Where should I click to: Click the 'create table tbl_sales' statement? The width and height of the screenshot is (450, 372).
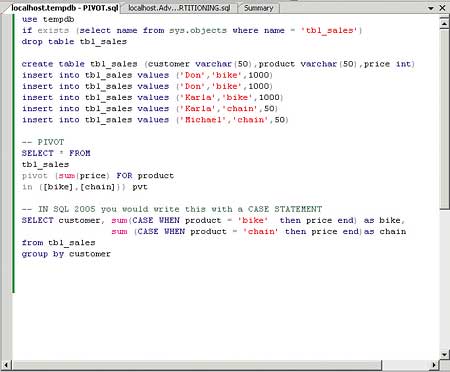pos(218,64)
